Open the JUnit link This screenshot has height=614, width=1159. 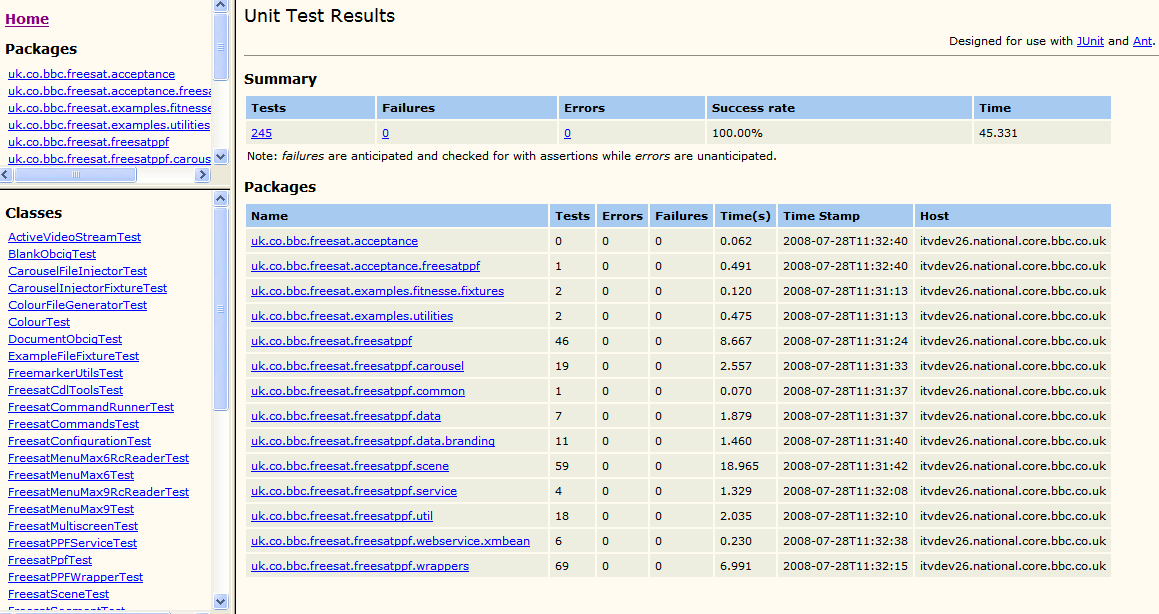click(1090, 41)
